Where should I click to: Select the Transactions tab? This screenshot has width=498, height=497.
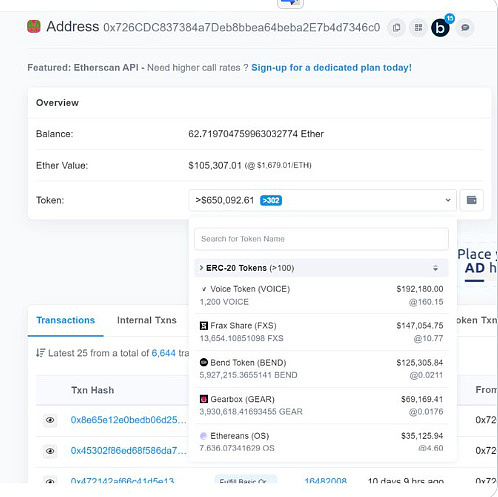click(x=66, y=320)
